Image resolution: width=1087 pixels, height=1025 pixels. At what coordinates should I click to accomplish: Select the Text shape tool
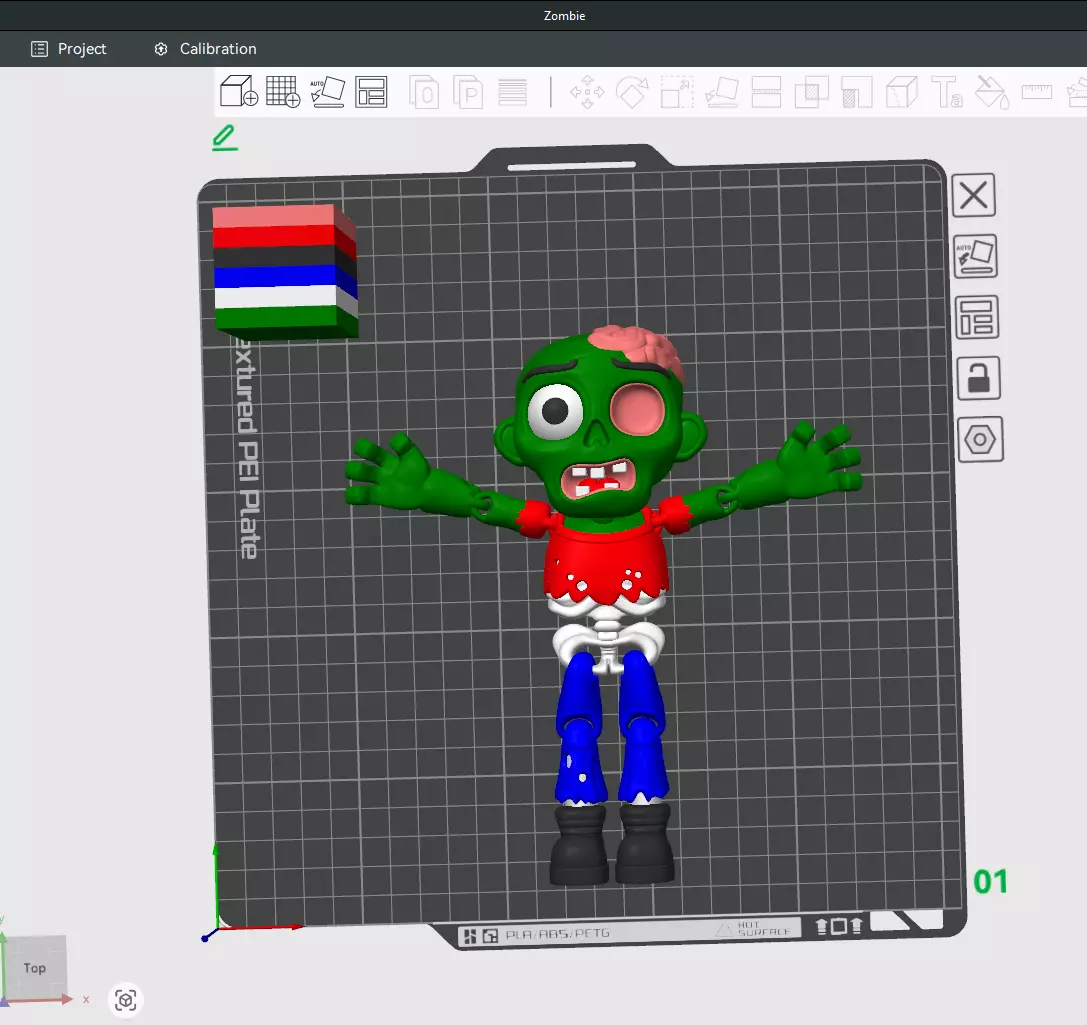[x=946, y=91]
